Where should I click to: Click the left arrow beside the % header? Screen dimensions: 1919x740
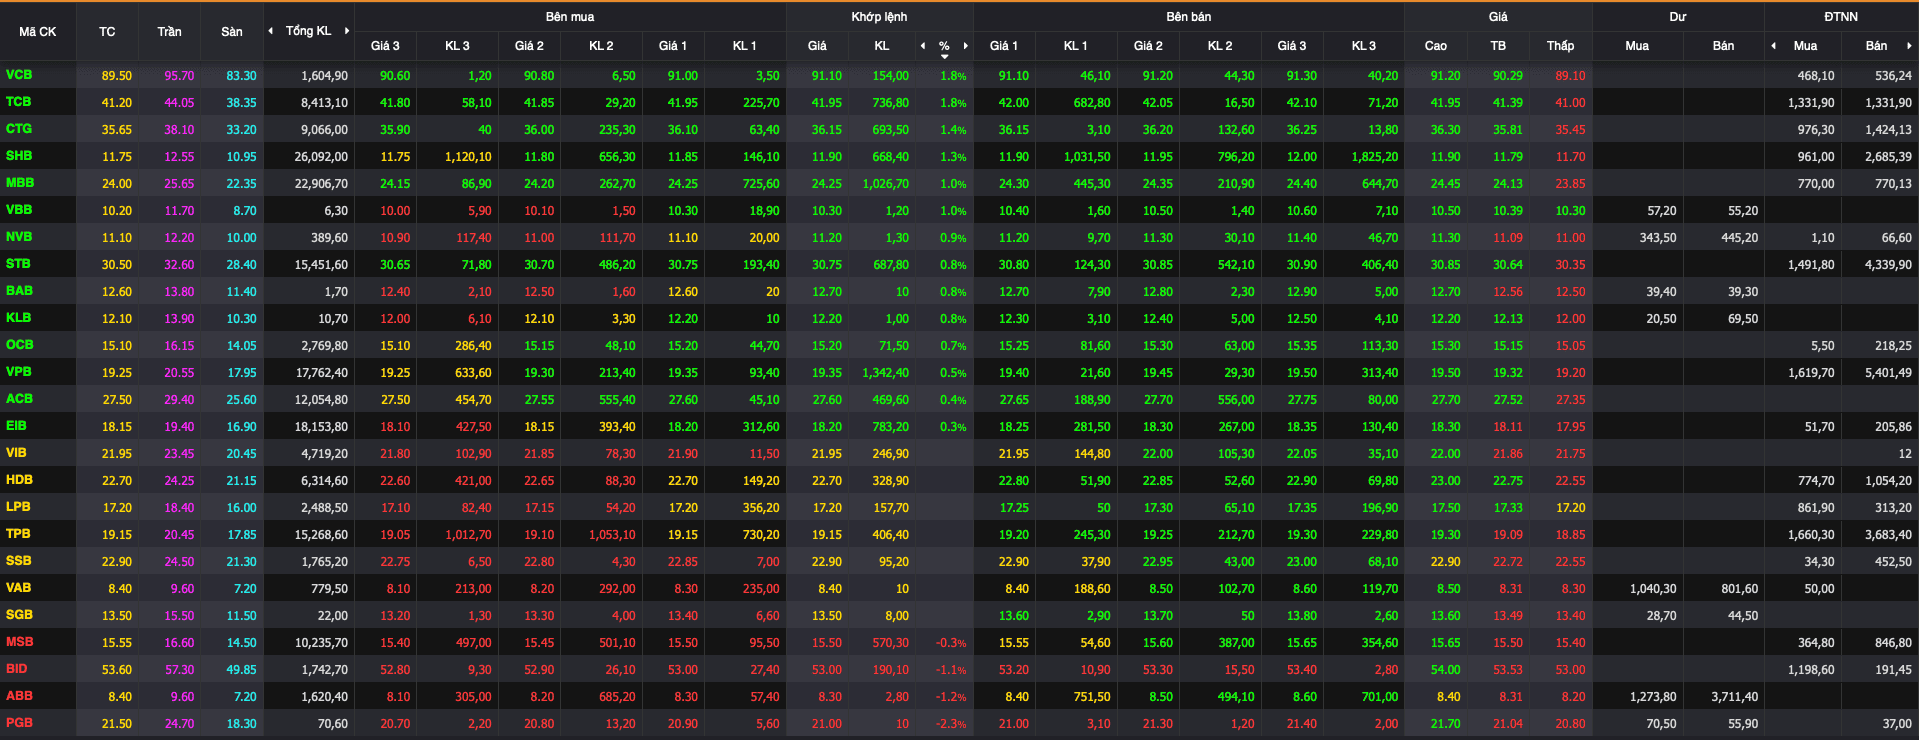[922, 46]
